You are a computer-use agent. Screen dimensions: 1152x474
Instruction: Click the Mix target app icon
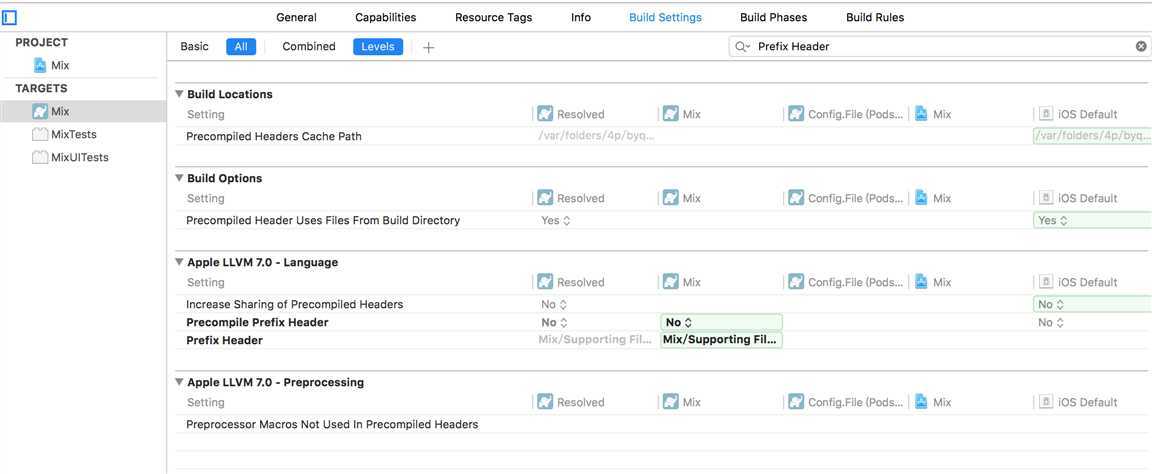pyautogui.click(x=40, y=111)
